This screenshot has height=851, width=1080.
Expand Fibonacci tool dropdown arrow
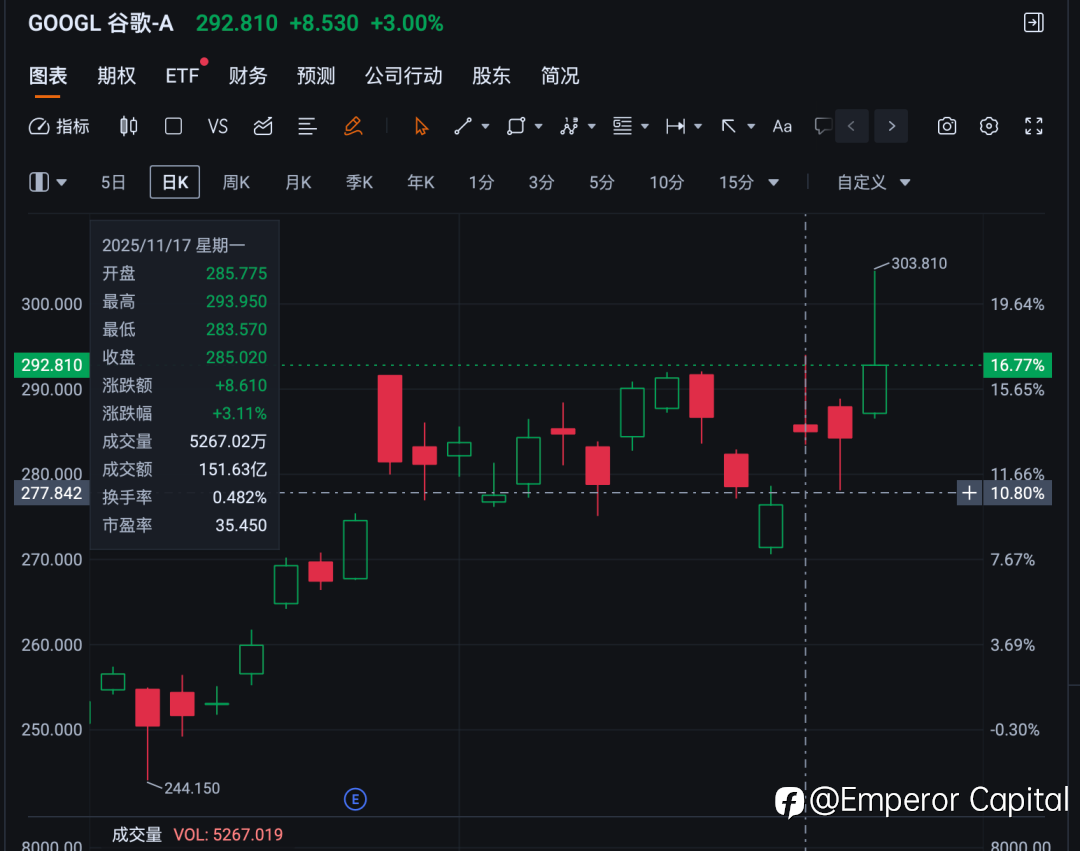point(645,127)
